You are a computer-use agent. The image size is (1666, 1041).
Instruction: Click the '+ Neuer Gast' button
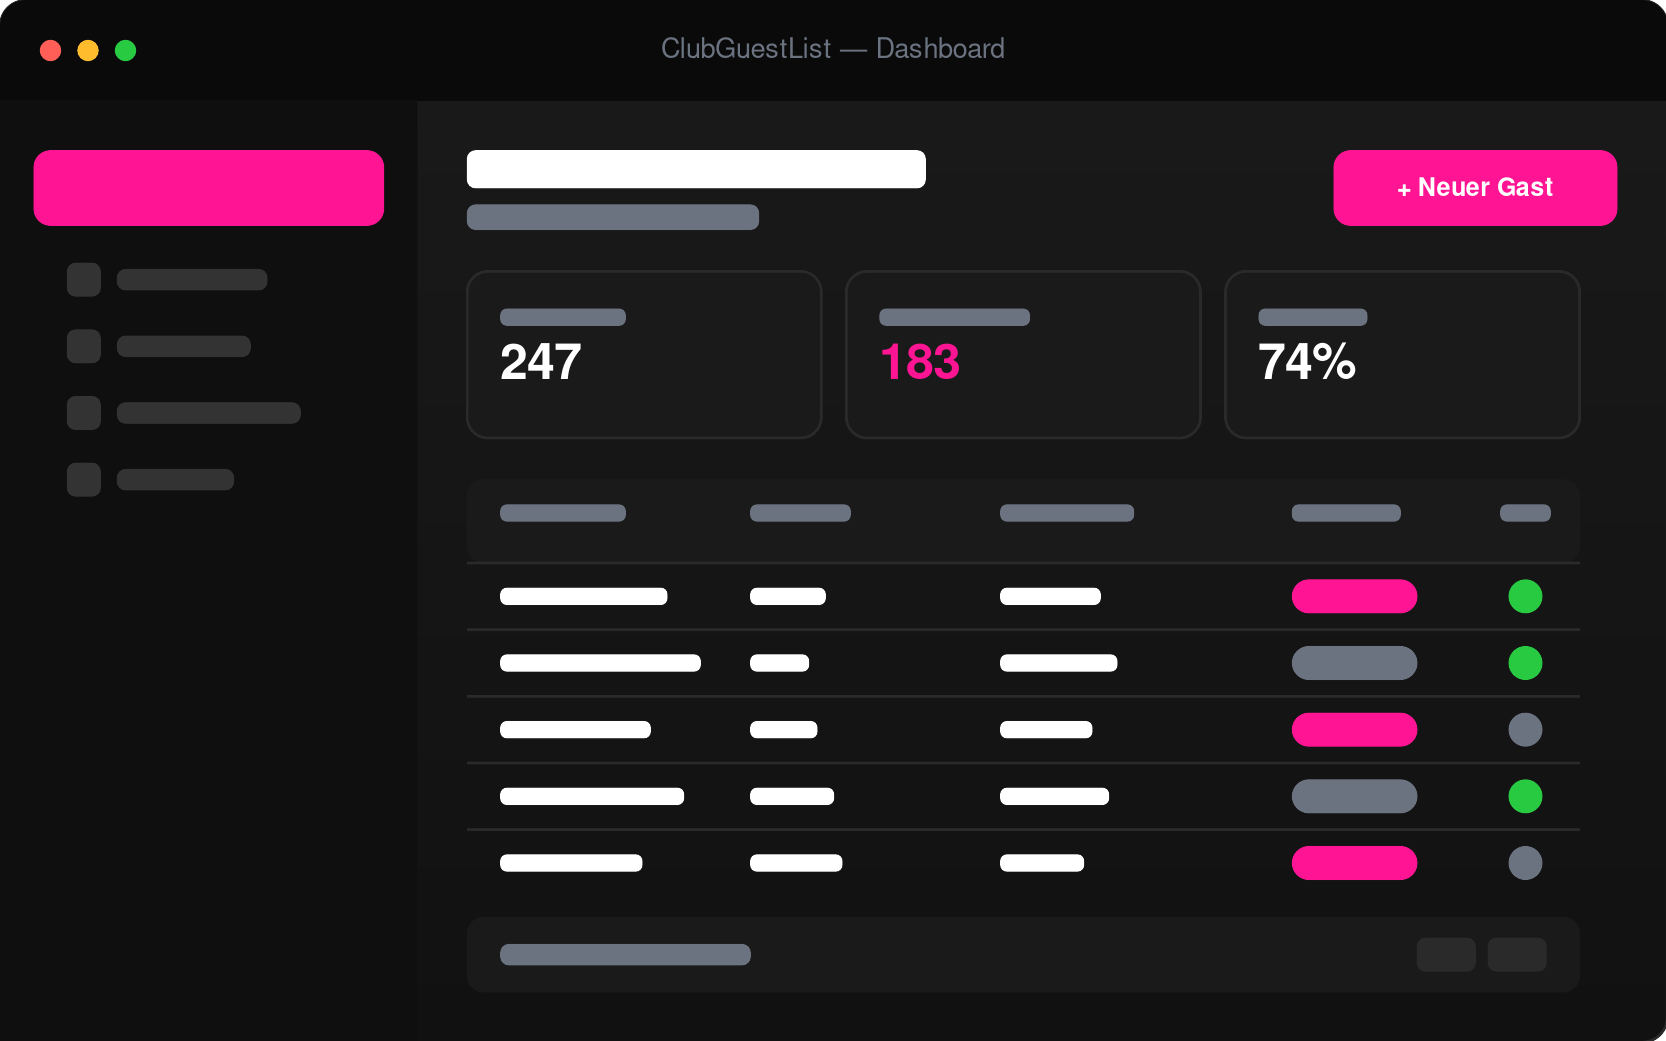[x=1475, y=188]
